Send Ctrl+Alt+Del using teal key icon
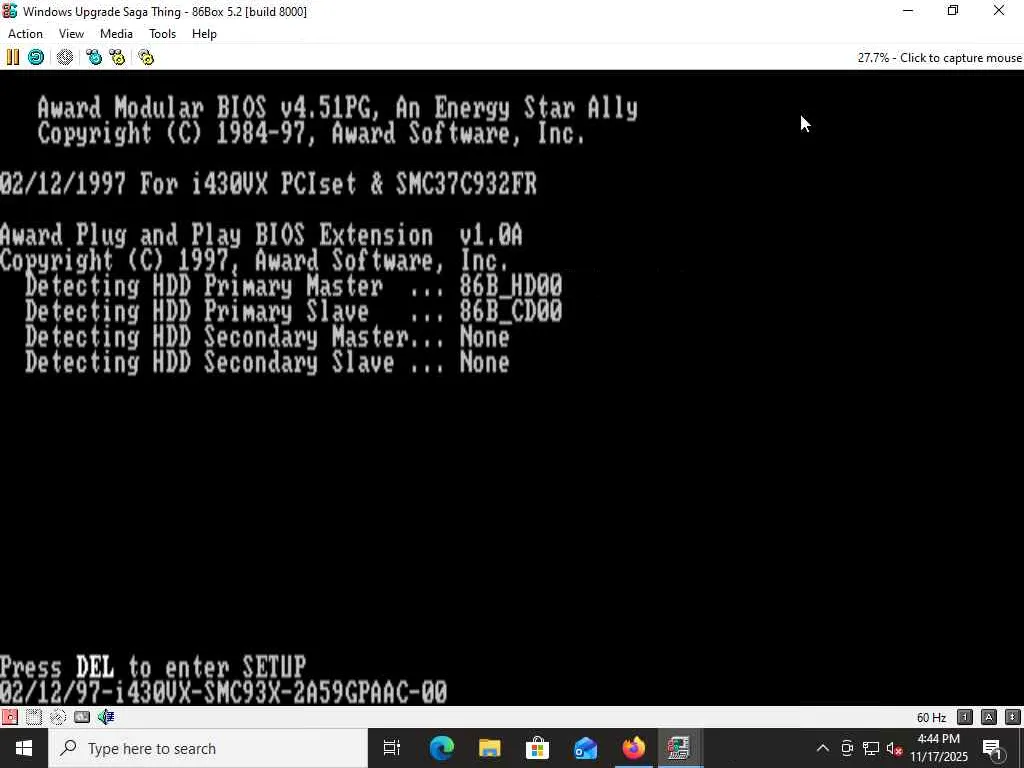 pos(94,57)
